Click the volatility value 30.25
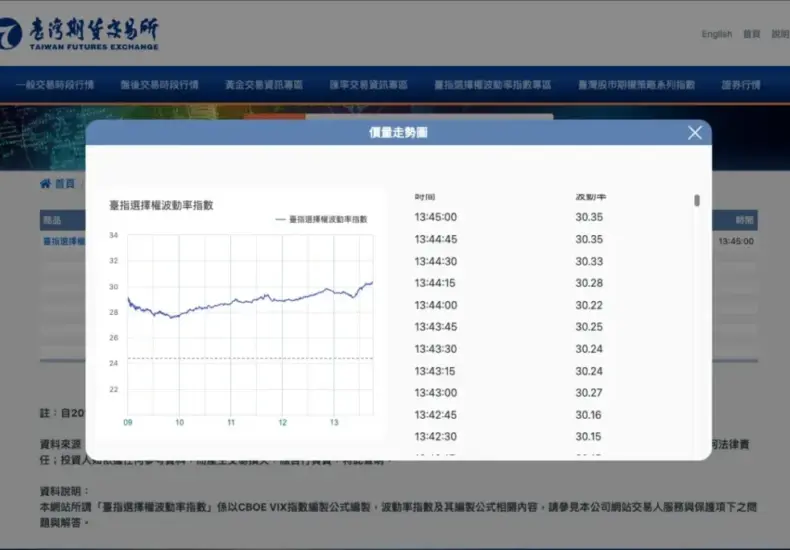 (x=589, y=327)
